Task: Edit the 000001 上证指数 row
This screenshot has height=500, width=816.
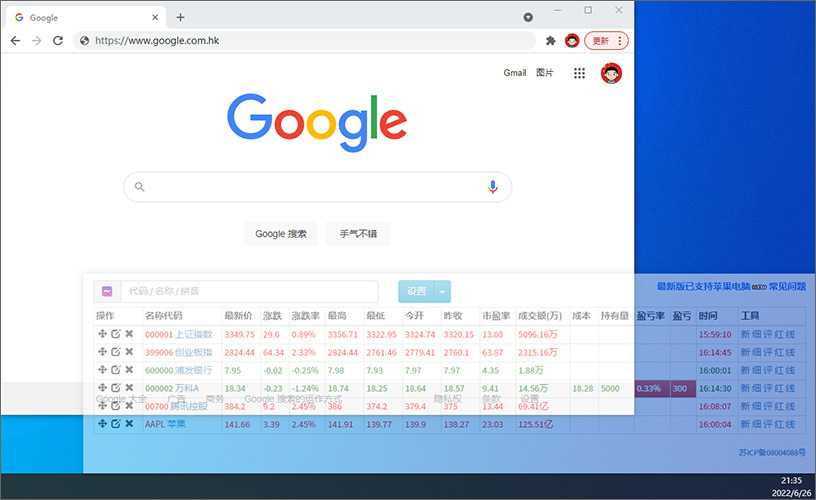Action: (x=116, y=334)
